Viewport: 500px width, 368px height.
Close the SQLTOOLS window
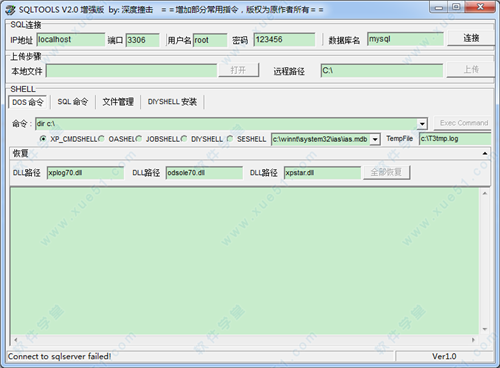(480, 7)
